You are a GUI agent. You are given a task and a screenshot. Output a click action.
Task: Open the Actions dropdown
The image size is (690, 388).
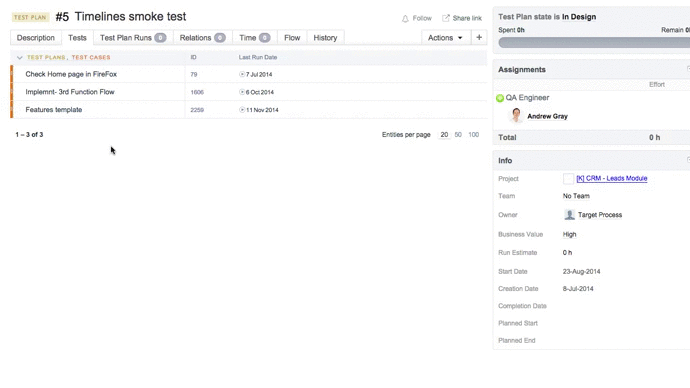pyautogui.click(x=445, y=38)
